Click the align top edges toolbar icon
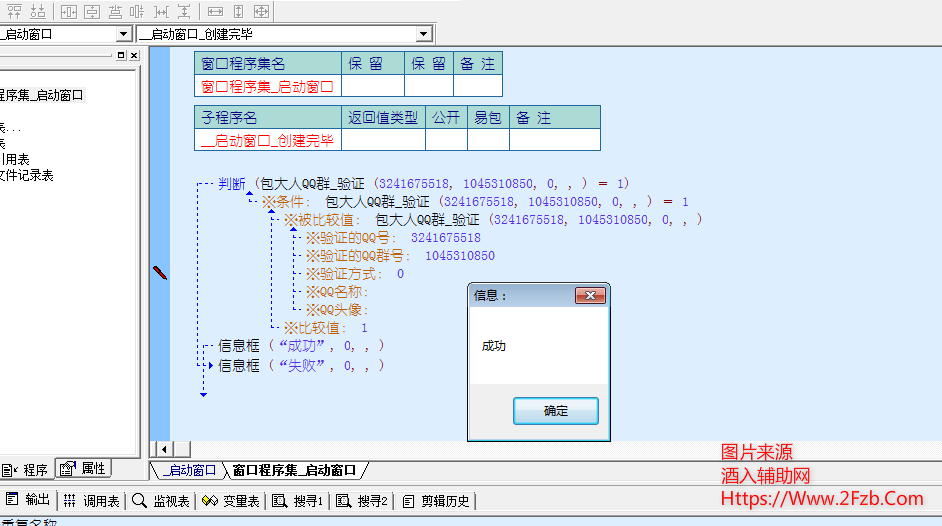Image resolution: width=942 pixels, height=526 pixels. tap(14, 11)
